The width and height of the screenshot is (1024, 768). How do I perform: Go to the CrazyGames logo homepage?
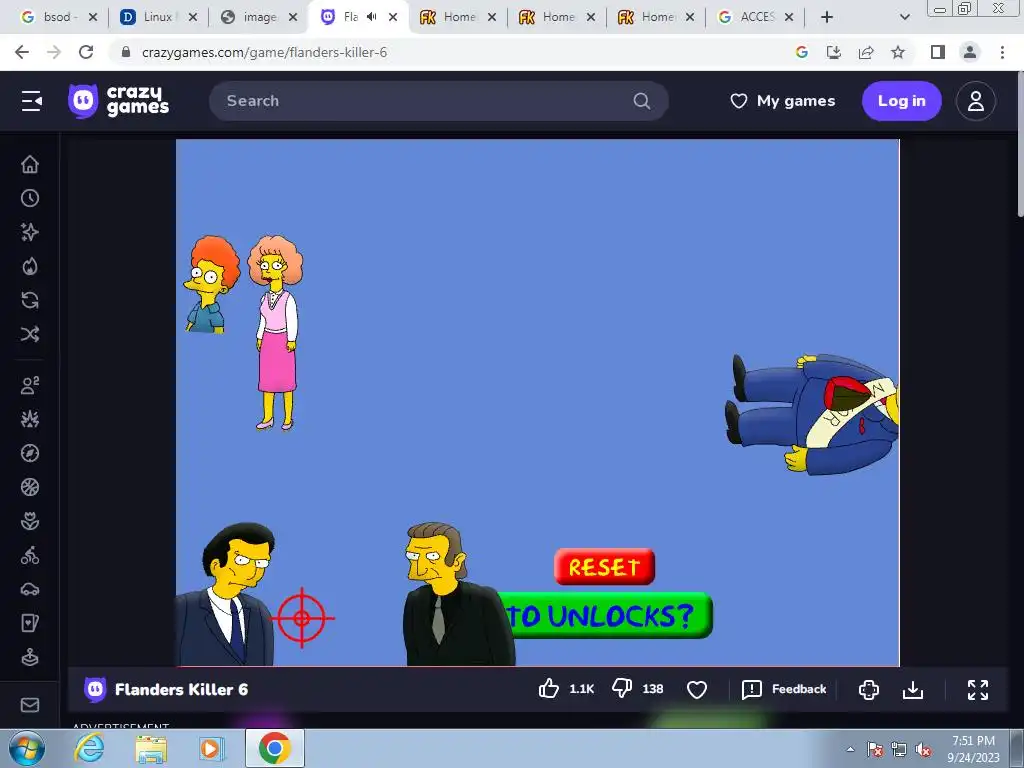[x=119, y=101]
